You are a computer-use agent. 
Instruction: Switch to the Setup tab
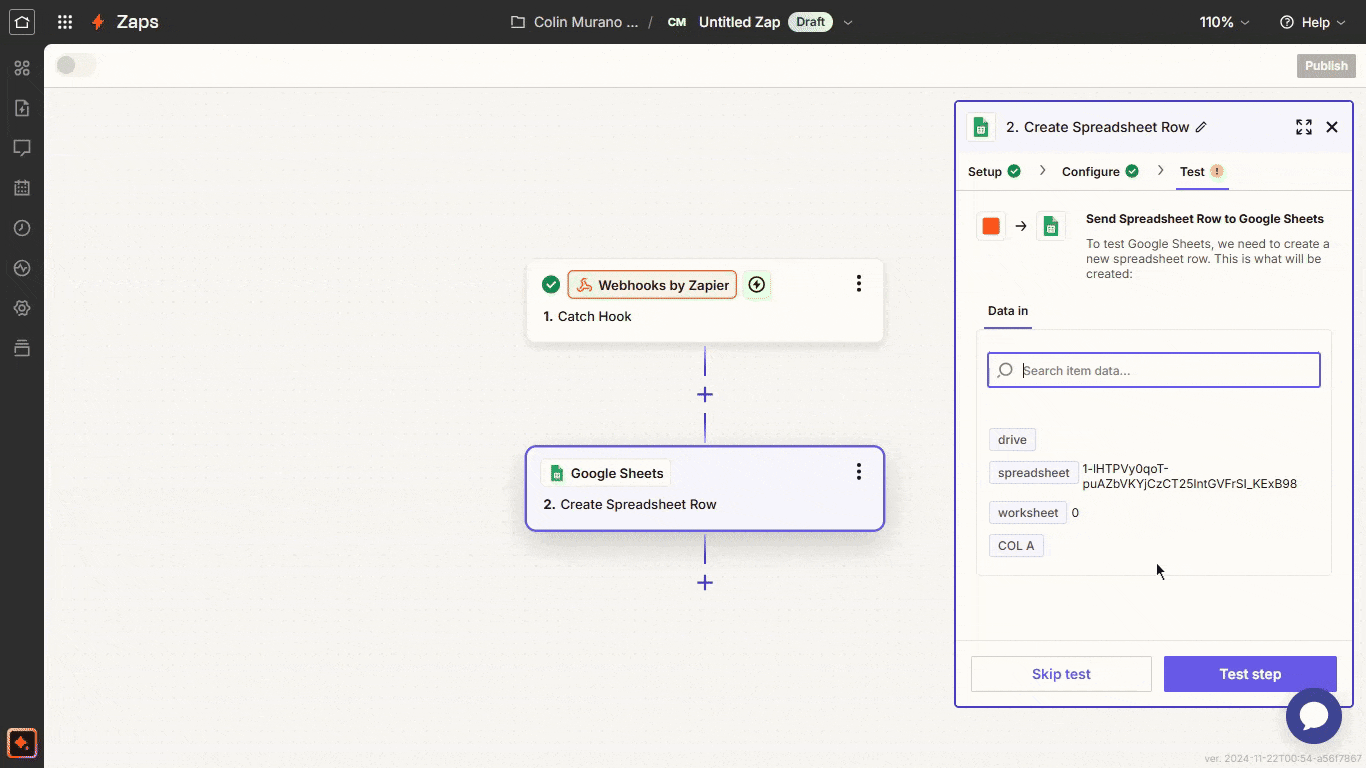tap(994, 171)
